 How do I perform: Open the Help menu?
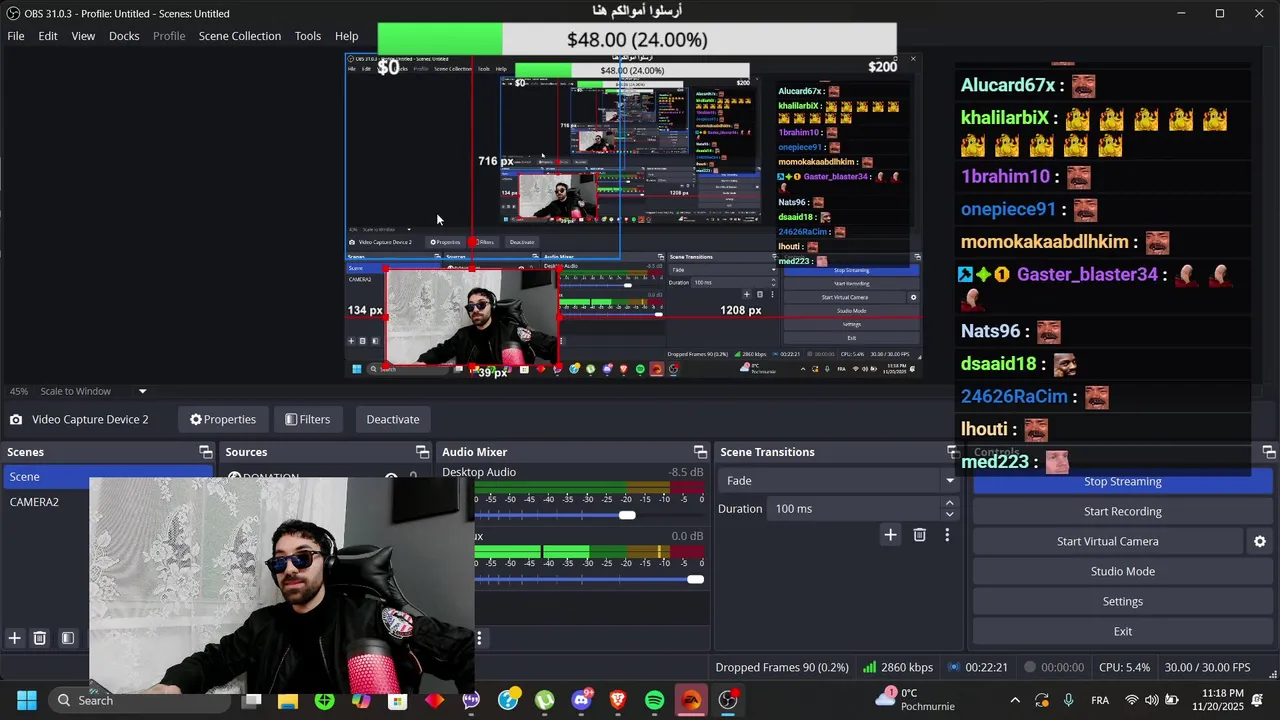coord(346,36)
